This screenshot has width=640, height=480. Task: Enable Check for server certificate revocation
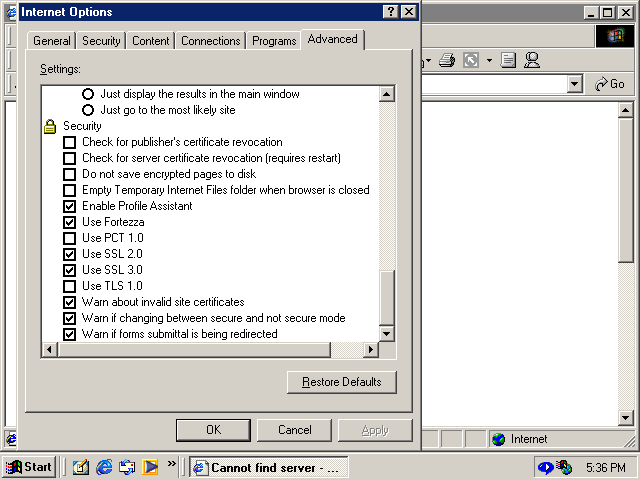(69, 158)
